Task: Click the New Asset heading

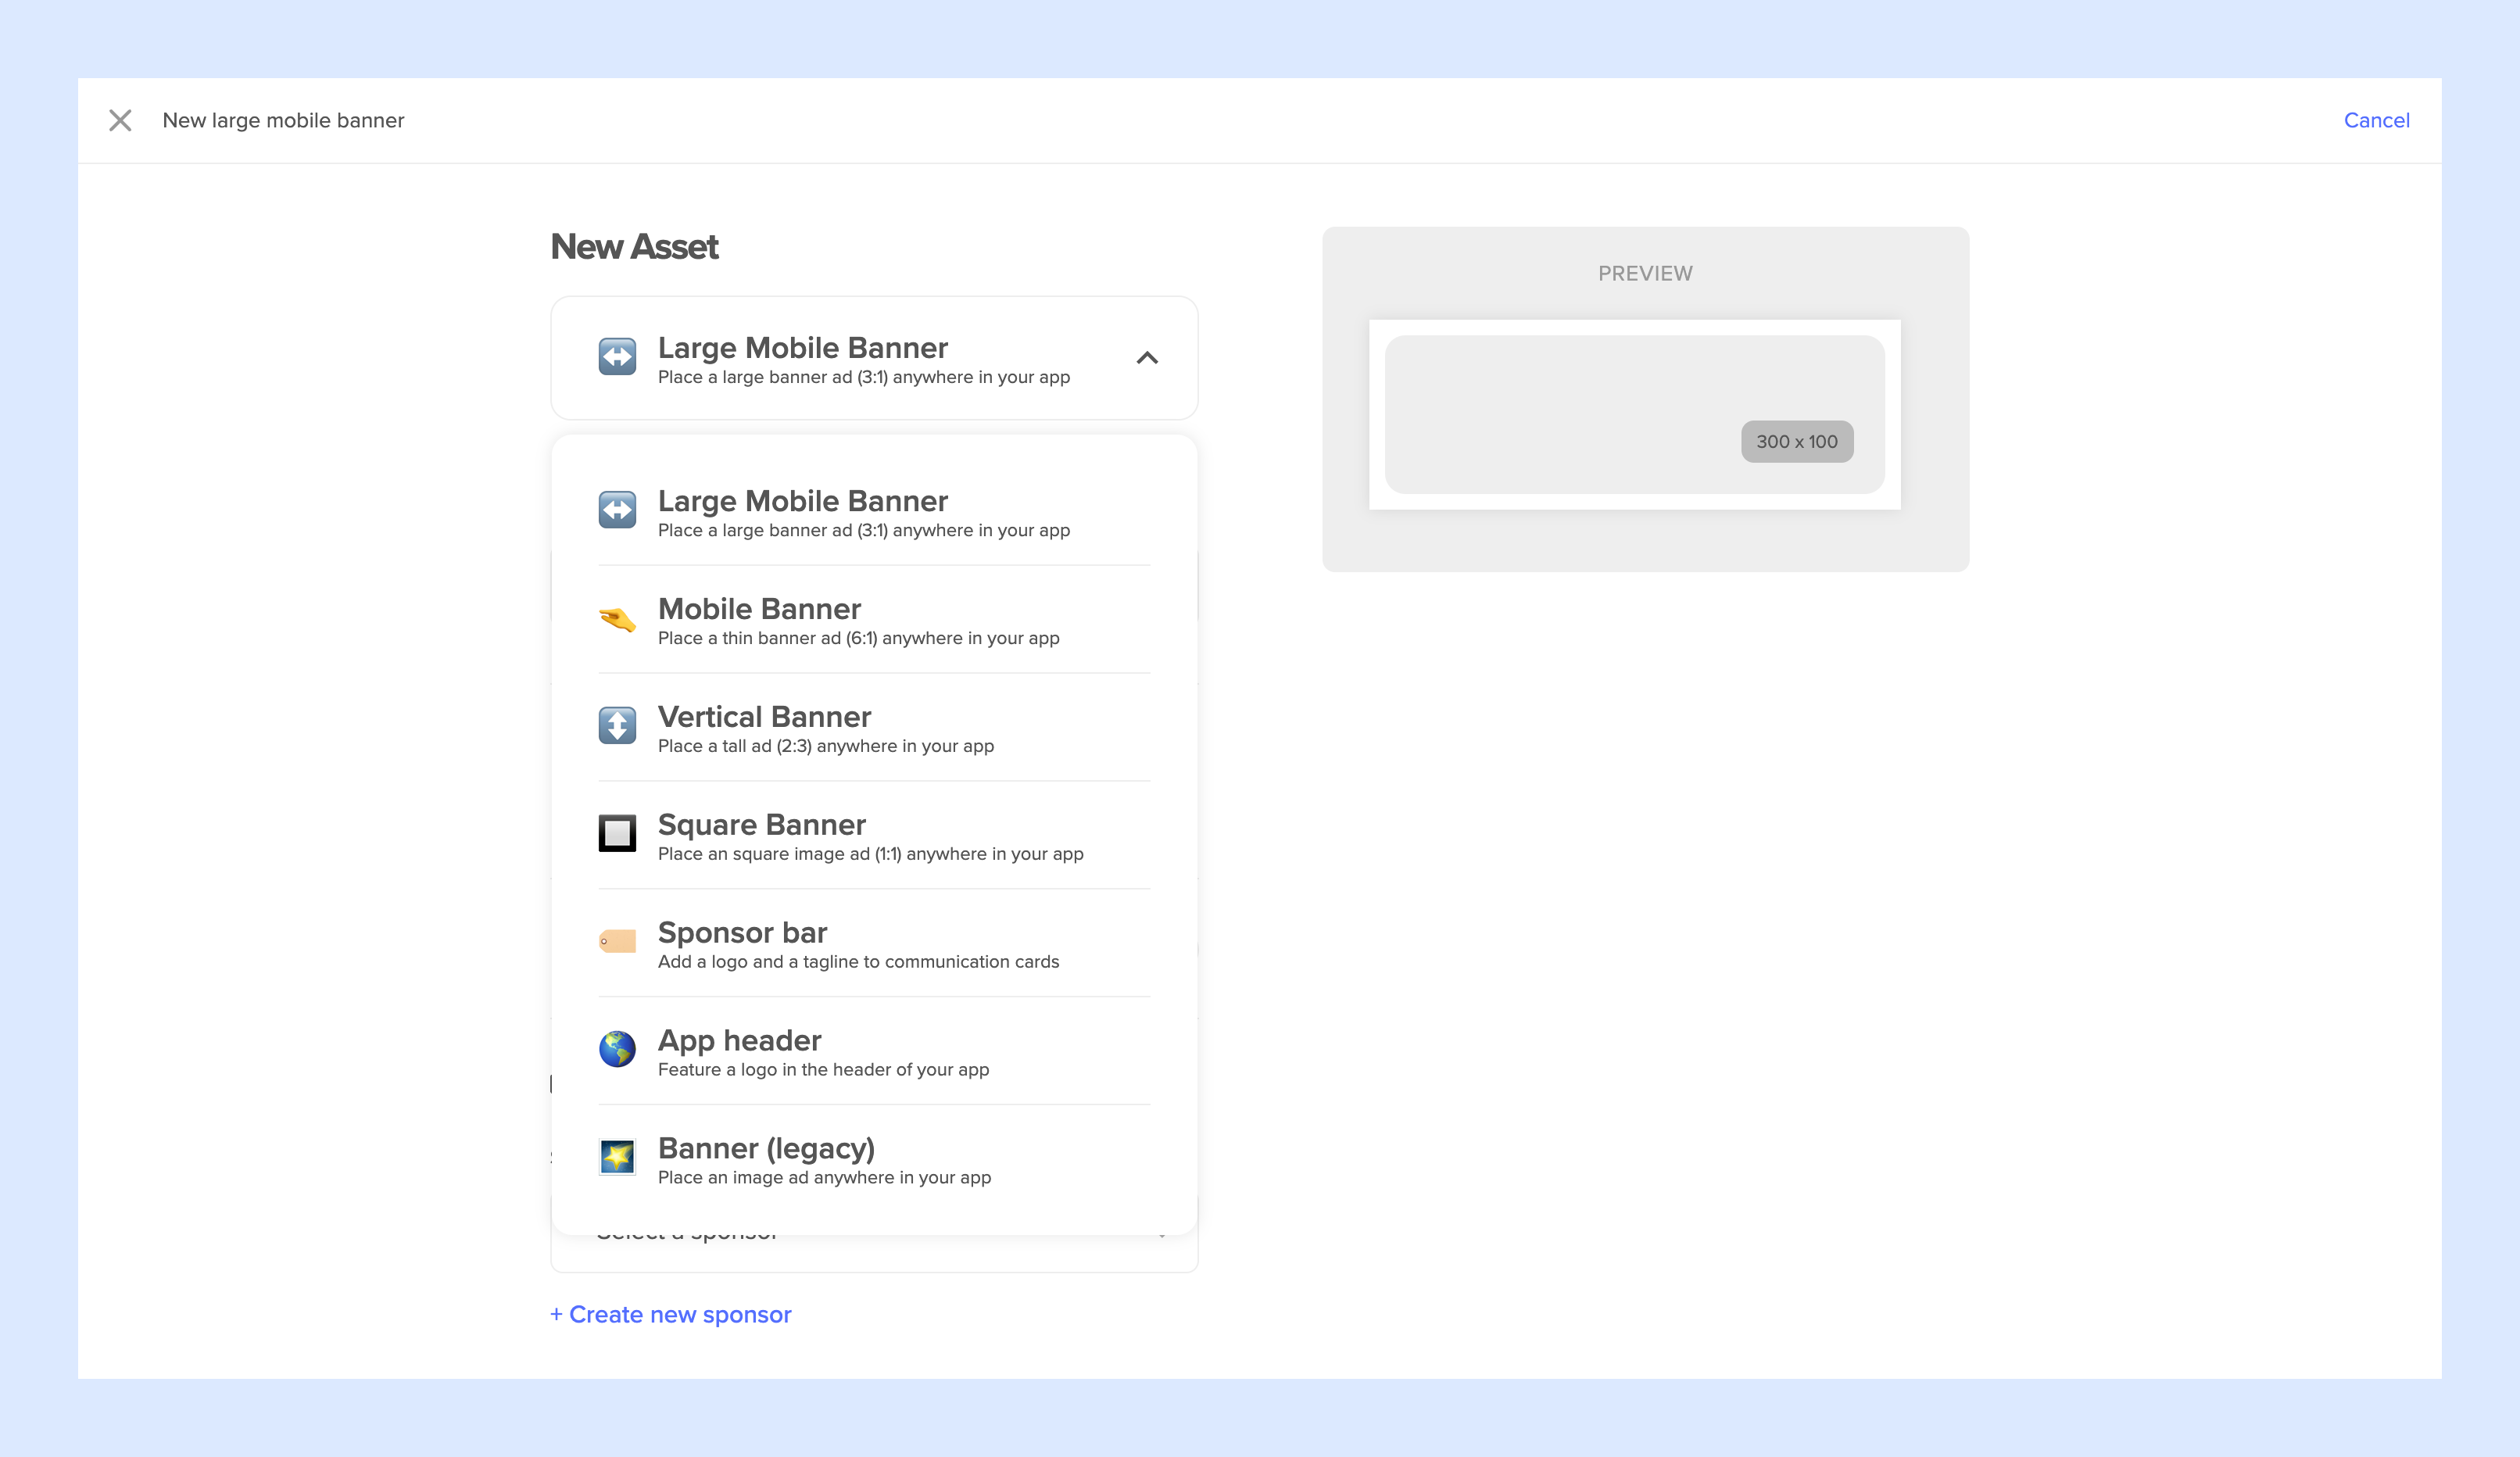Action: (x=634, y=247)
